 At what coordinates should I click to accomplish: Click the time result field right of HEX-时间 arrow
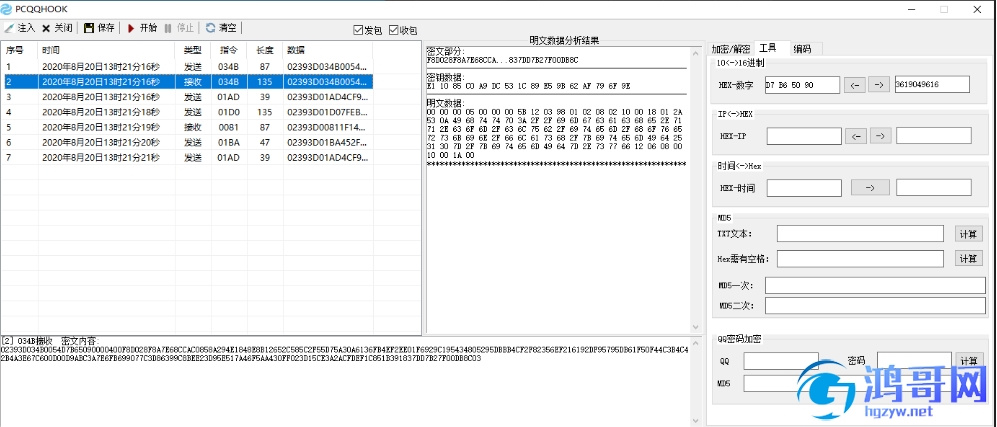(933, 187)
